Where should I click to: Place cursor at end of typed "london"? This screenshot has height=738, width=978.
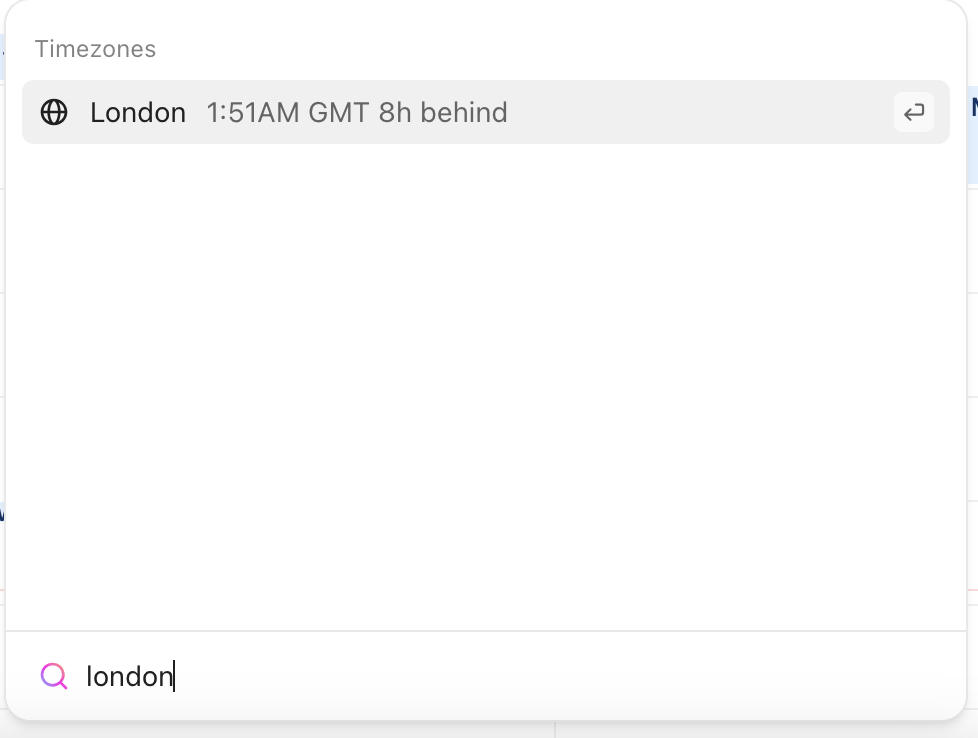click(174, 677)
